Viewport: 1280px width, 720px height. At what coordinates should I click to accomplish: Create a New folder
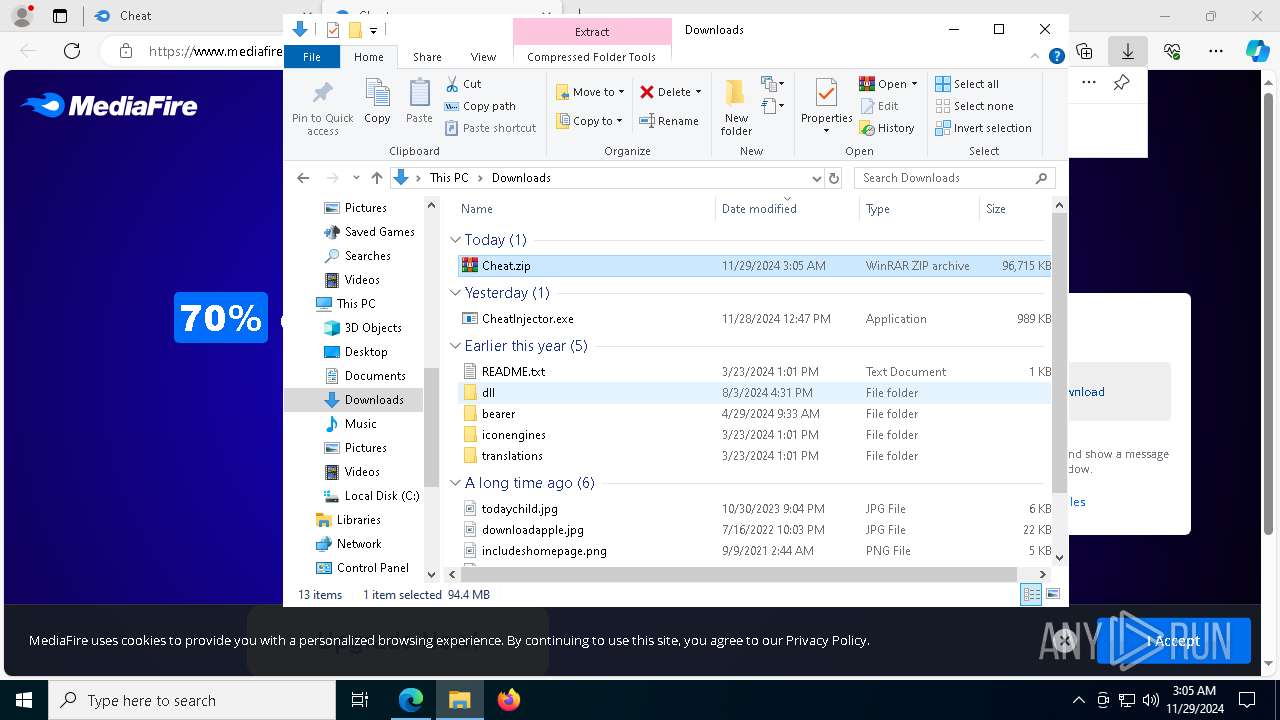[x=736, y=107]
